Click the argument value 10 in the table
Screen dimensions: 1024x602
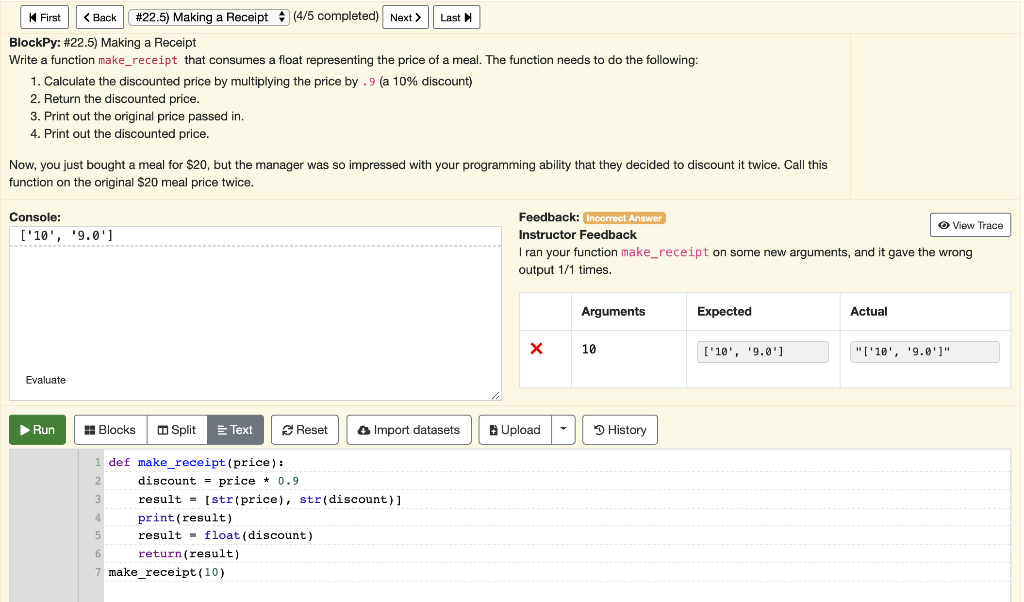point(589,349)
